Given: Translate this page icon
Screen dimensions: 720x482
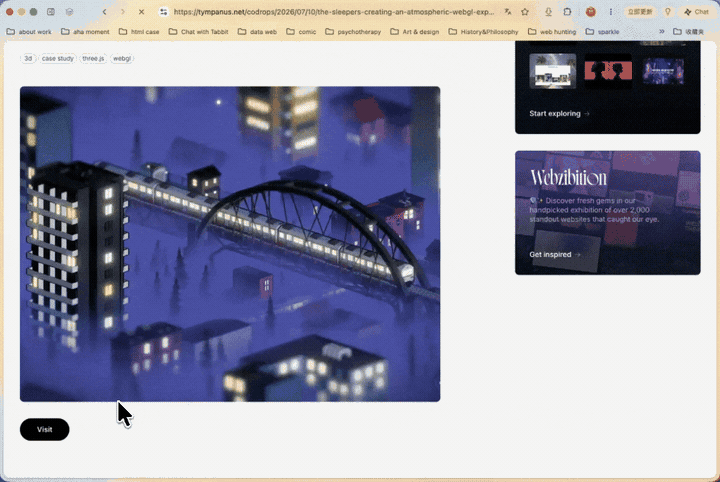Looking at the screenshot, I should tap(508, 12).
